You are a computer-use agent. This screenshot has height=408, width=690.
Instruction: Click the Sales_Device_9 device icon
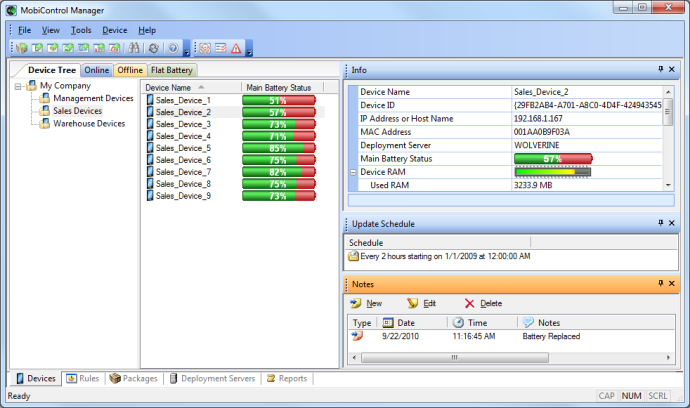pos(150,195)
